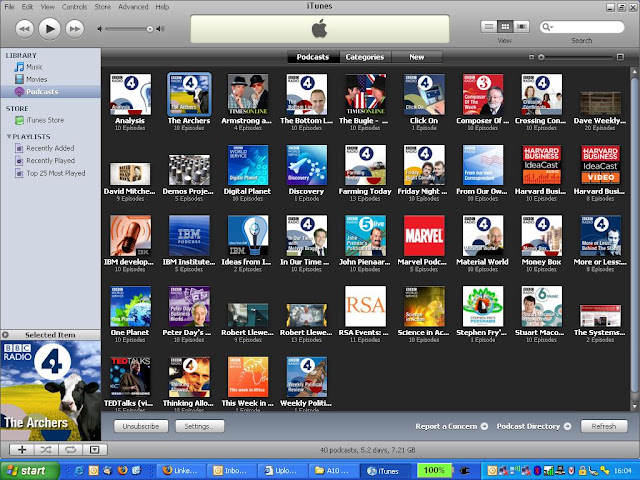The width and height of the screenshot is (640, 480).
Task: Click the large artwork icon right of slider
Action: pos(620,57)
